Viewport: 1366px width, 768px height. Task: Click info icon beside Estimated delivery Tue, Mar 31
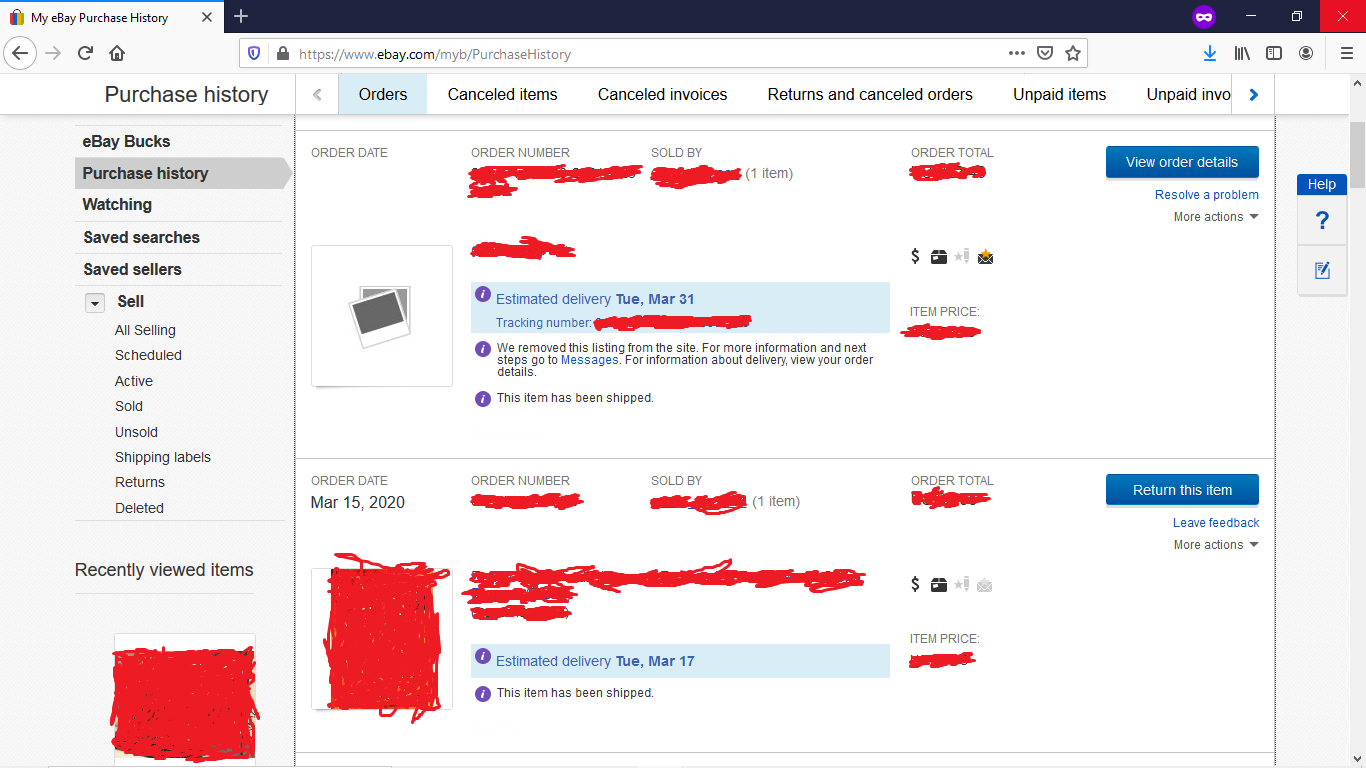coord(483,294)
